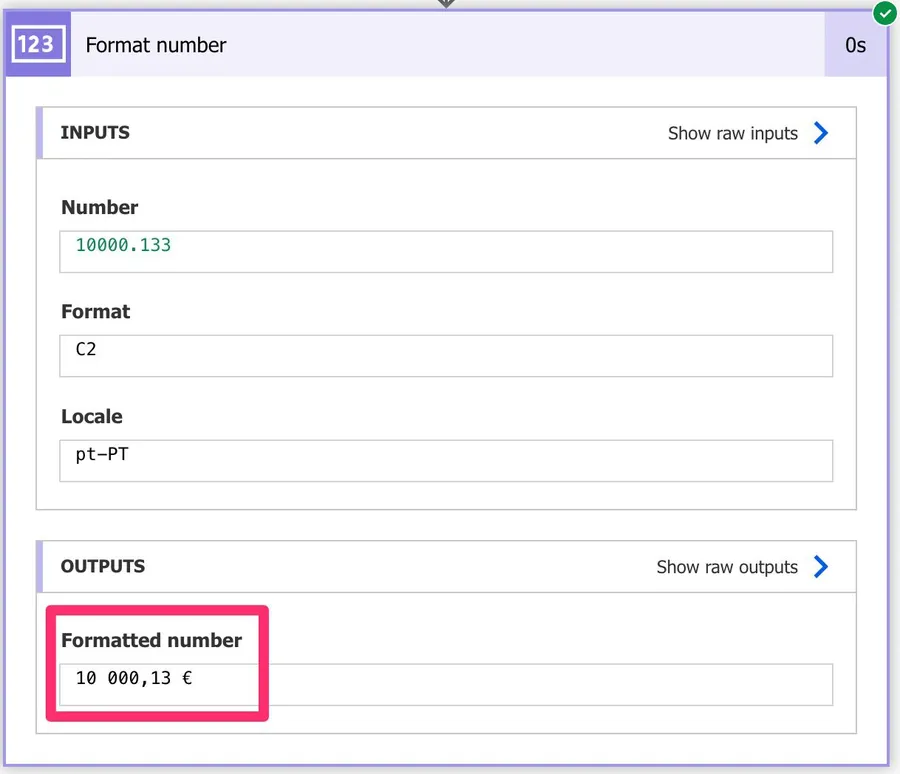Open the Show raw inputs link

[x=732, y=133]
